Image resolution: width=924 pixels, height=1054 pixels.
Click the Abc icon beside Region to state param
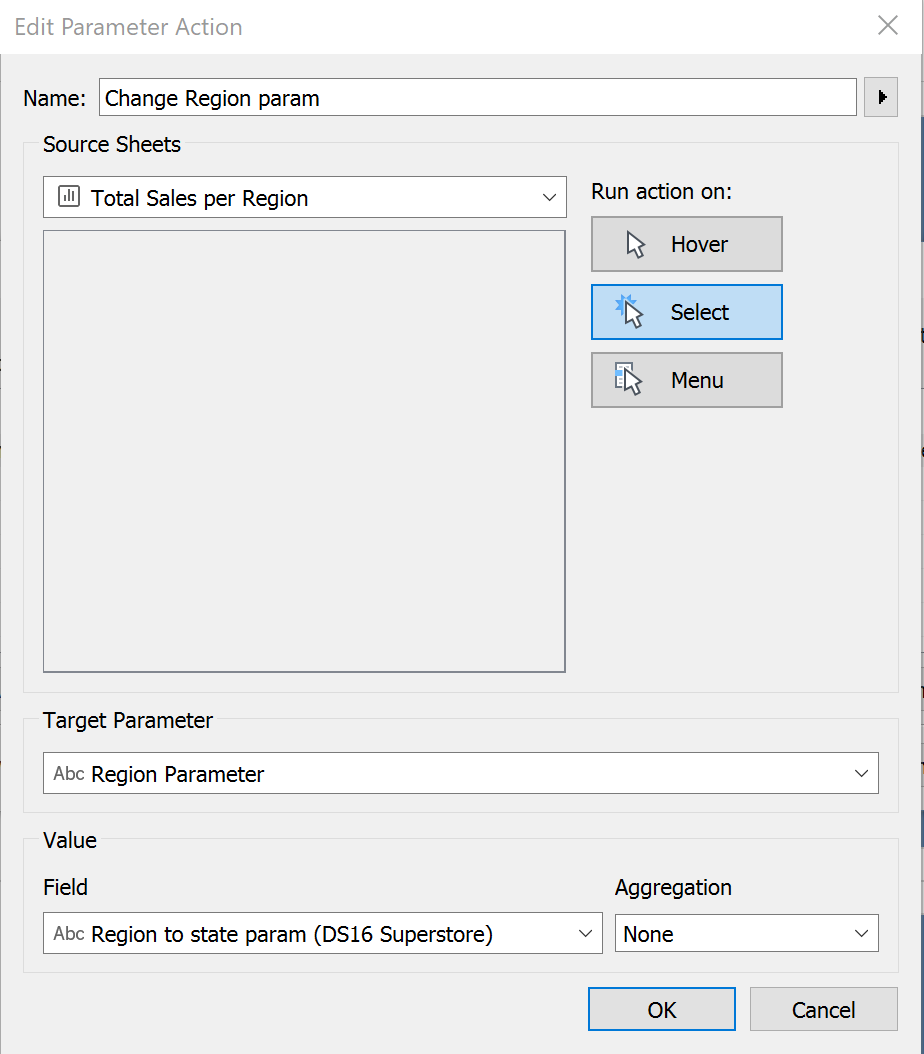coord(69,933)
